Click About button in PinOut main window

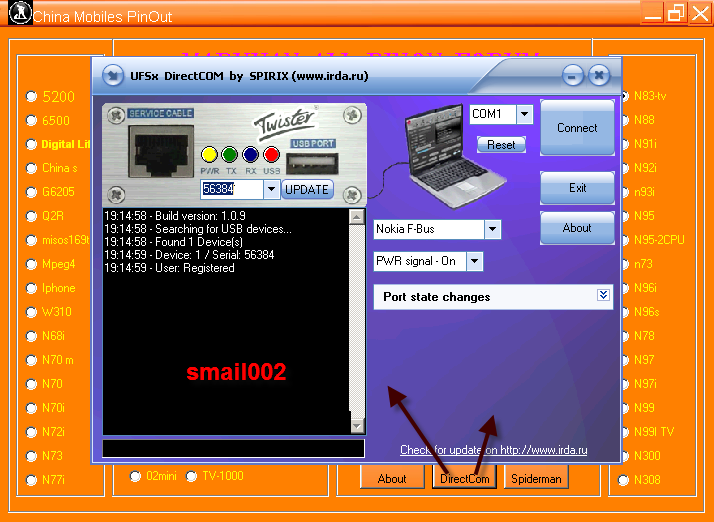[392, 479]
